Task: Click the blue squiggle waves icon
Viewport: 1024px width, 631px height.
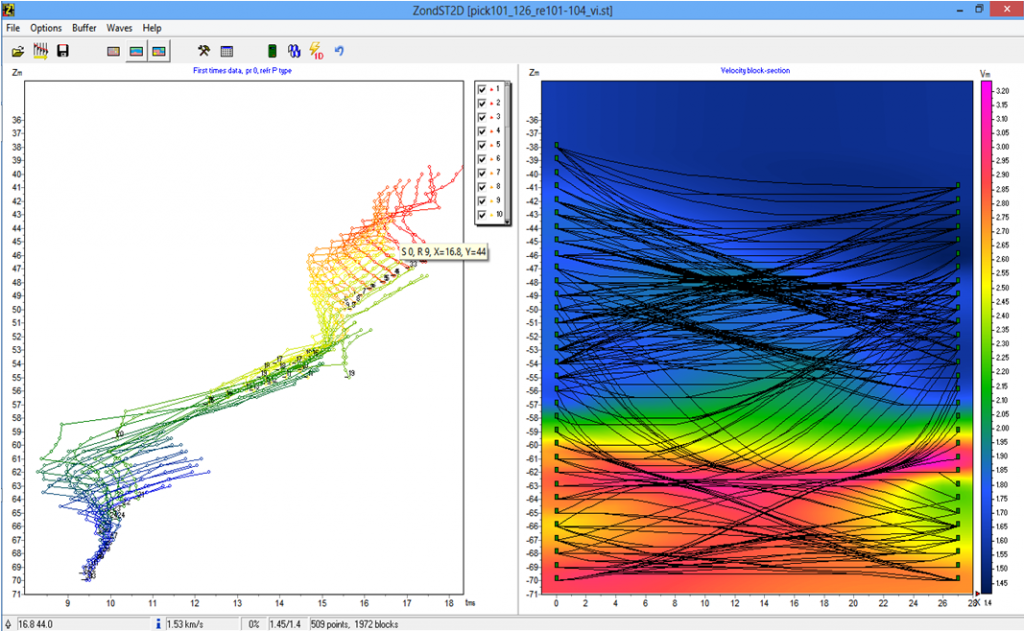Action: (x=294, y=51)
